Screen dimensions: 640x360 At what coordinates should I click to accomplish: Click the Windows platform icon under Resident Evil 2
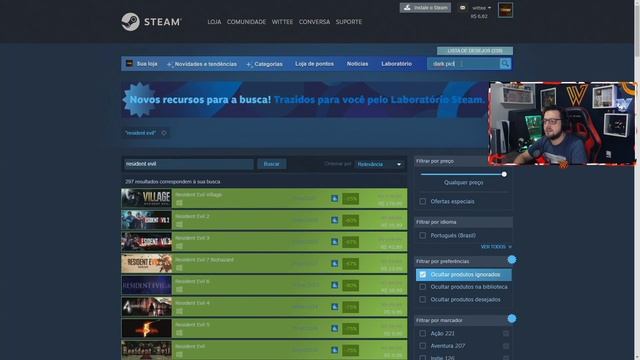(x=179, y=224)
